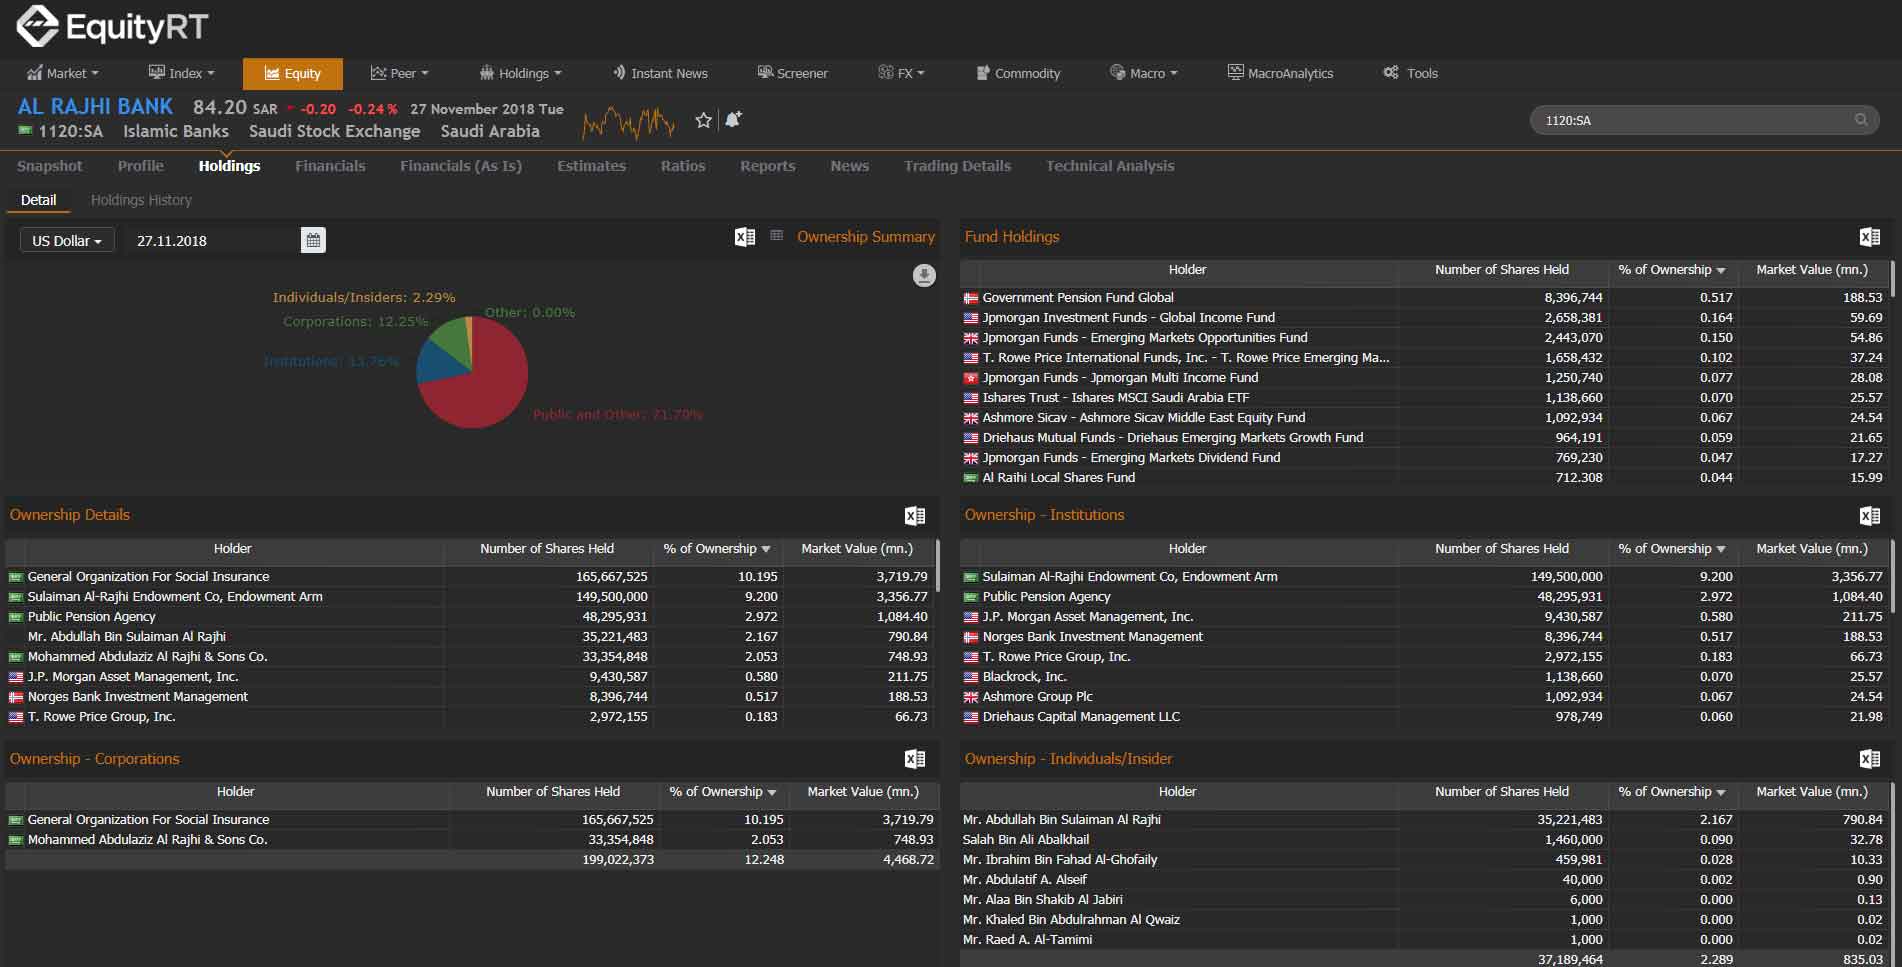Viewport: 1902px width, 967px height.
Task: Click the AL RAJHI BANK company name
Action: click(x=96, y=106)
